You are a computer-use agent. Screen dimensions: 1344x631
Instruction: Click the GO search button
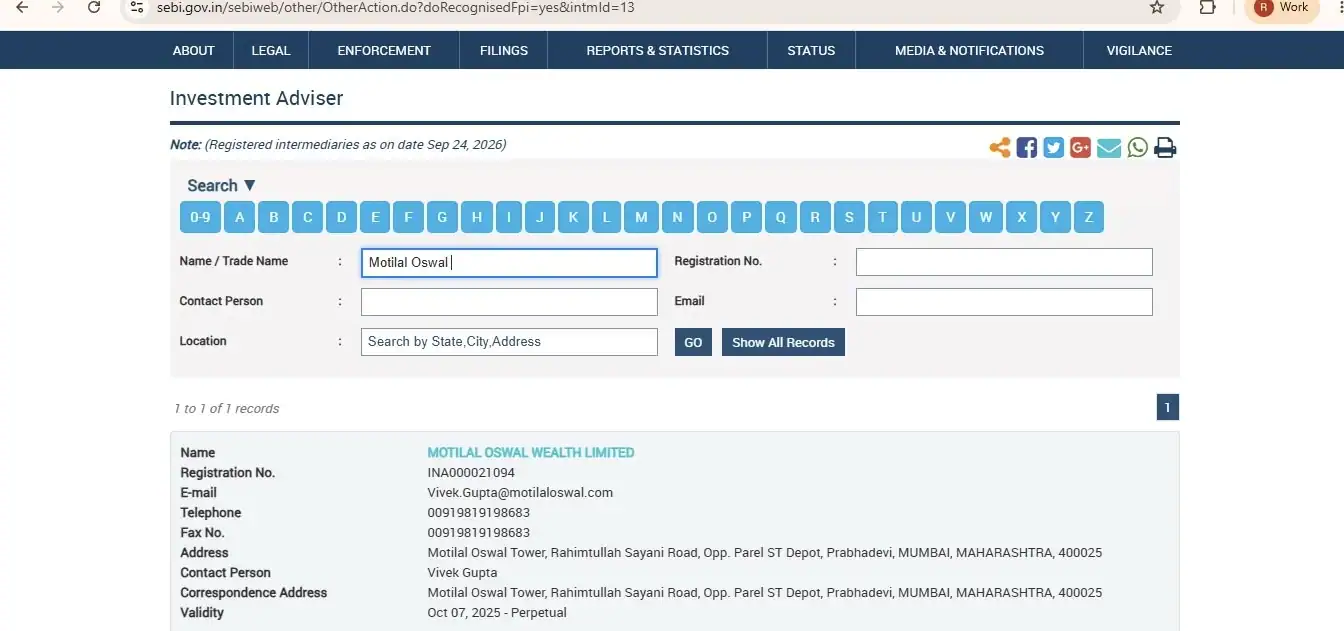(x=693, y=342)
